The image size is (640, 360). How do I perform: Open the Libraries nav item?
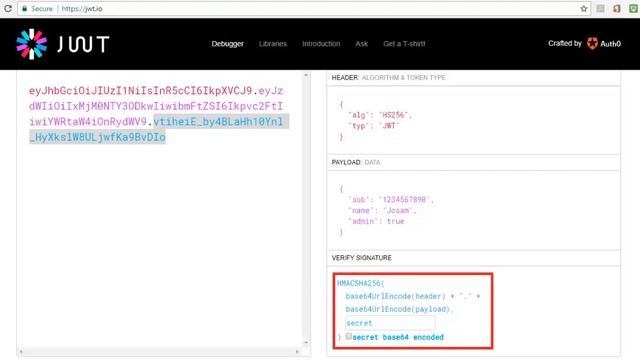click(273, 44)
